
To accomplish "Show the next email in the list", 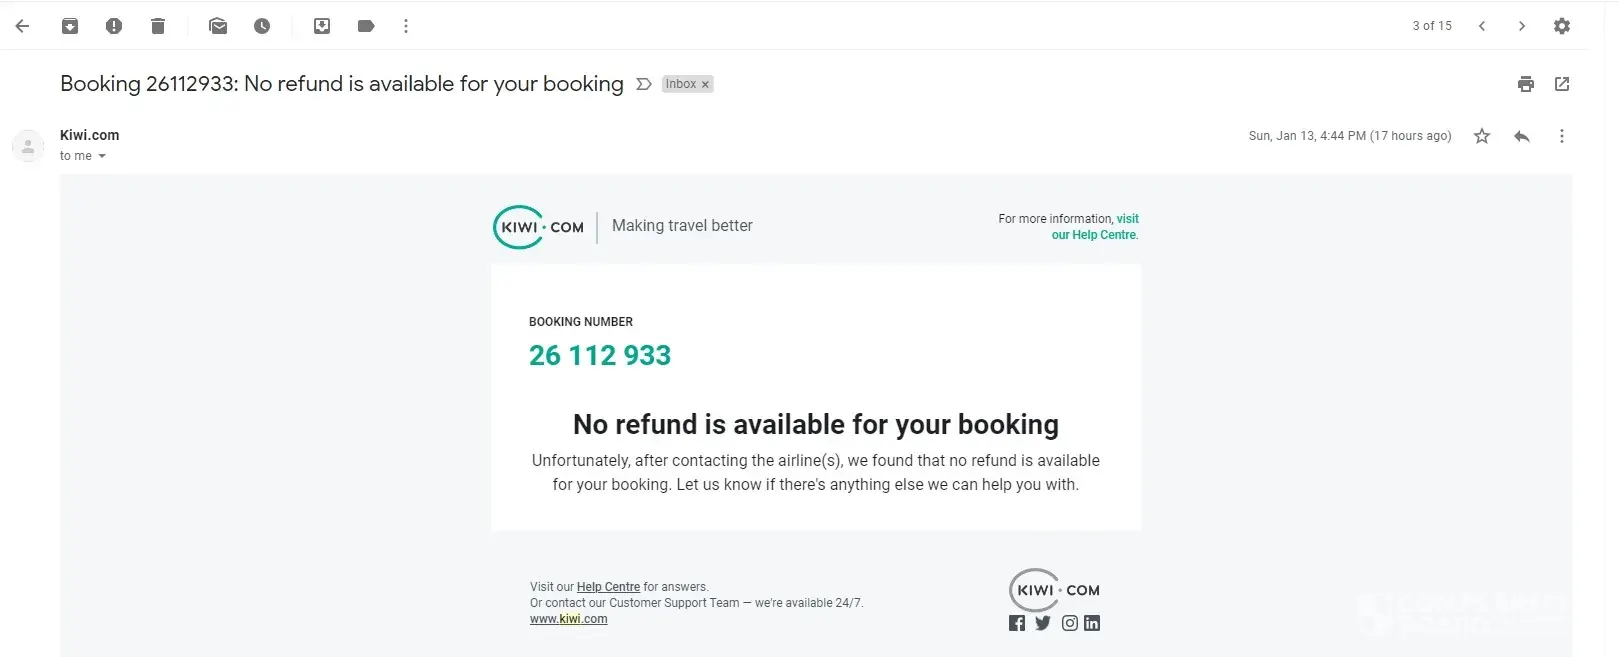I will point(1522,26).
